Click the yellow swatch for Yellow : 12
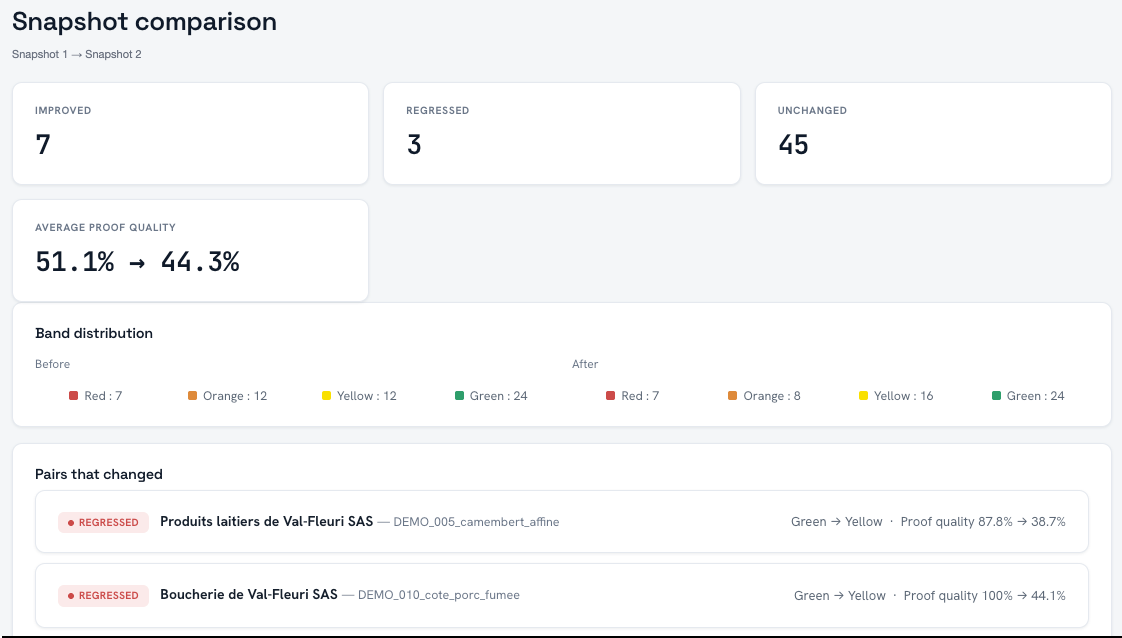The height and width of the screenshot is (638, 1122). click(326, 396)
